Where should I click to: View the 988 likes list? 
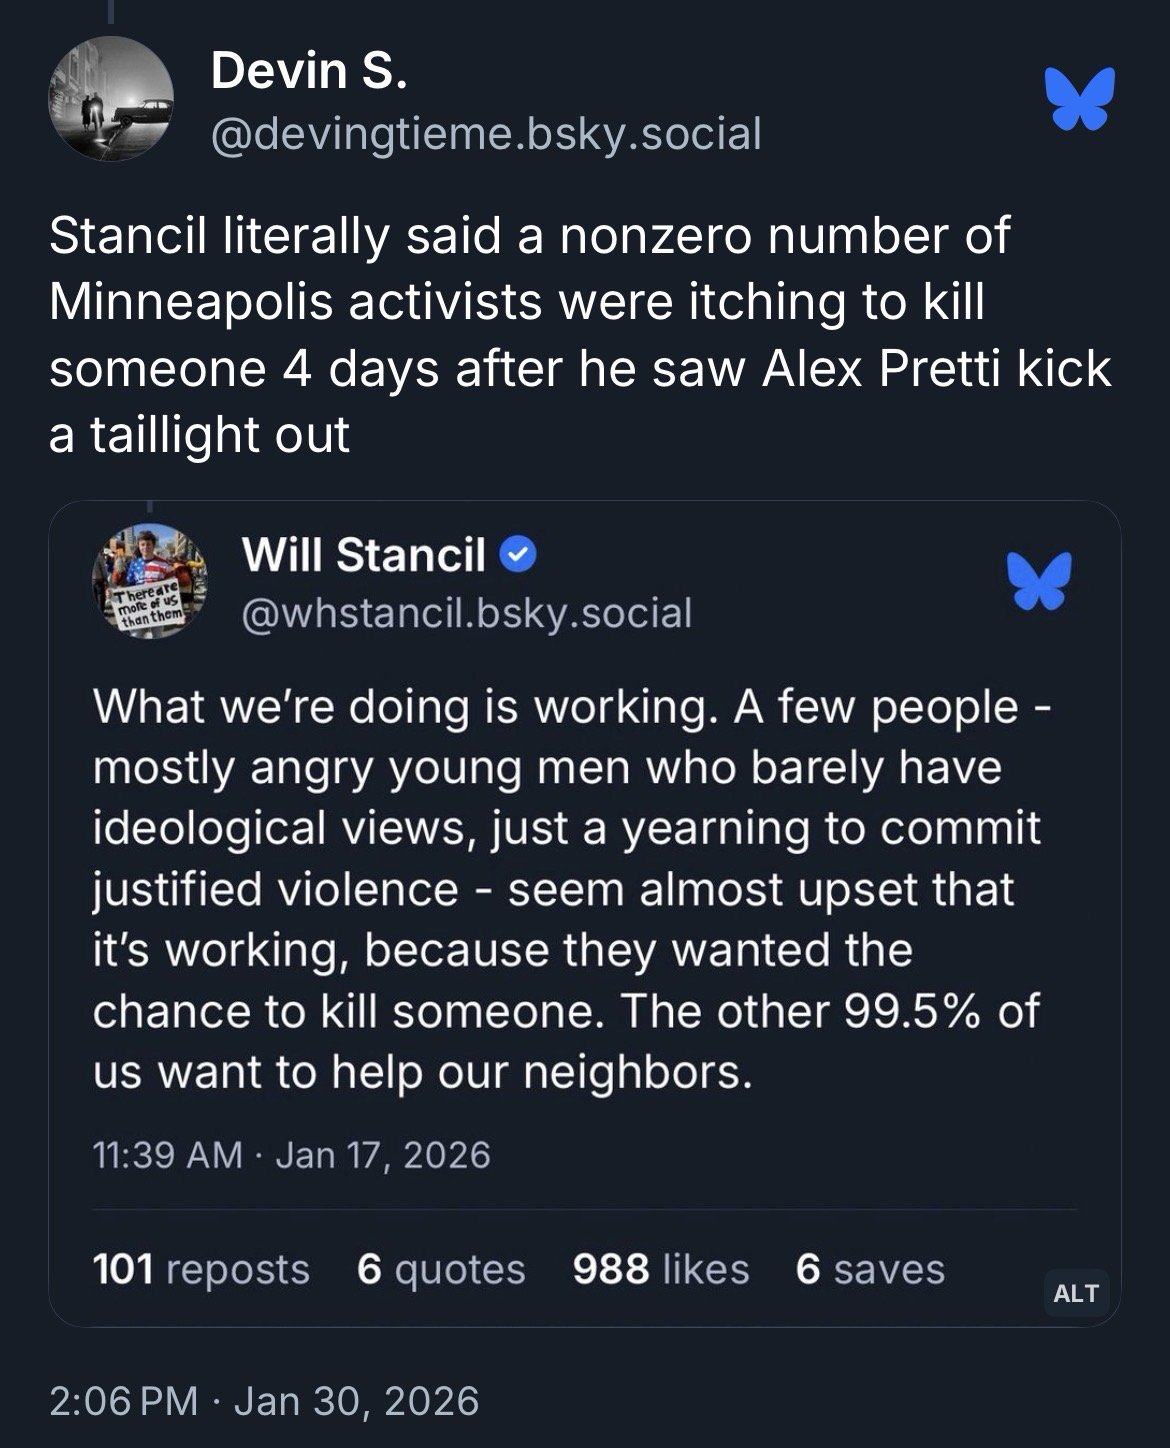tap(661, 1269)
